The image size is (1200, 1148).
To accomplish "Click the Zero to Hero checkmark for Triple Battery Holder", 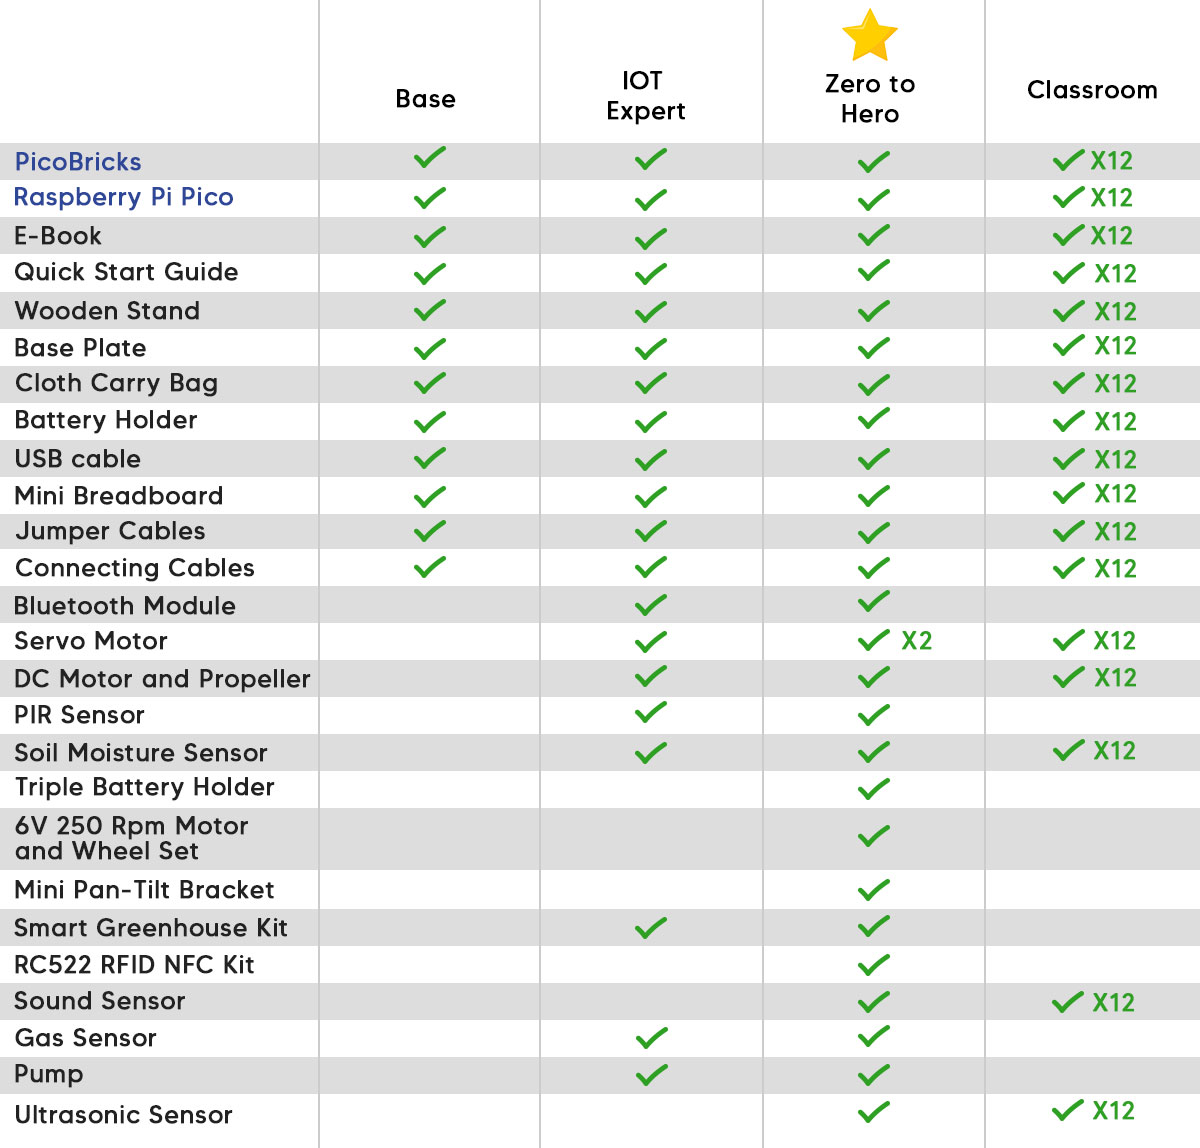I will 874,789.
